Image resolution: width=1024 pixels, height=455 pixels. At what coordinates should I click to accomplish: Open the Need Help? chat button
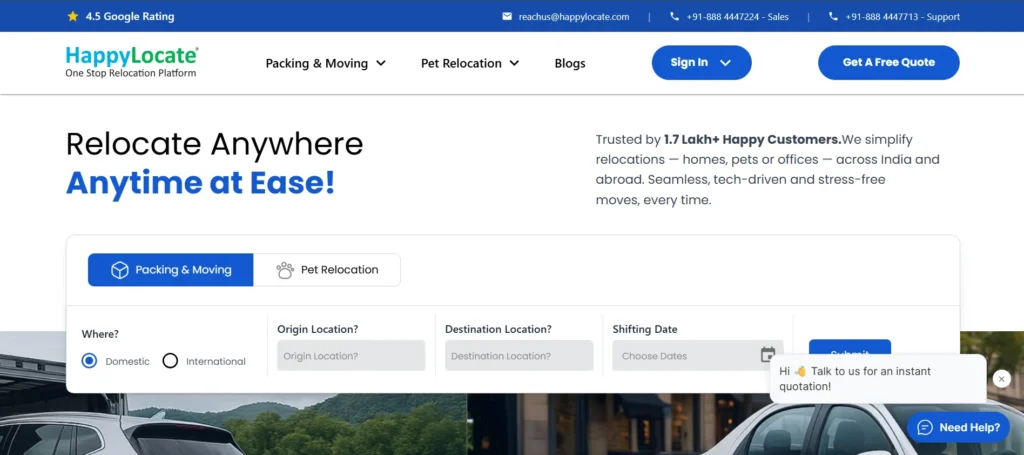coord(958,427)
